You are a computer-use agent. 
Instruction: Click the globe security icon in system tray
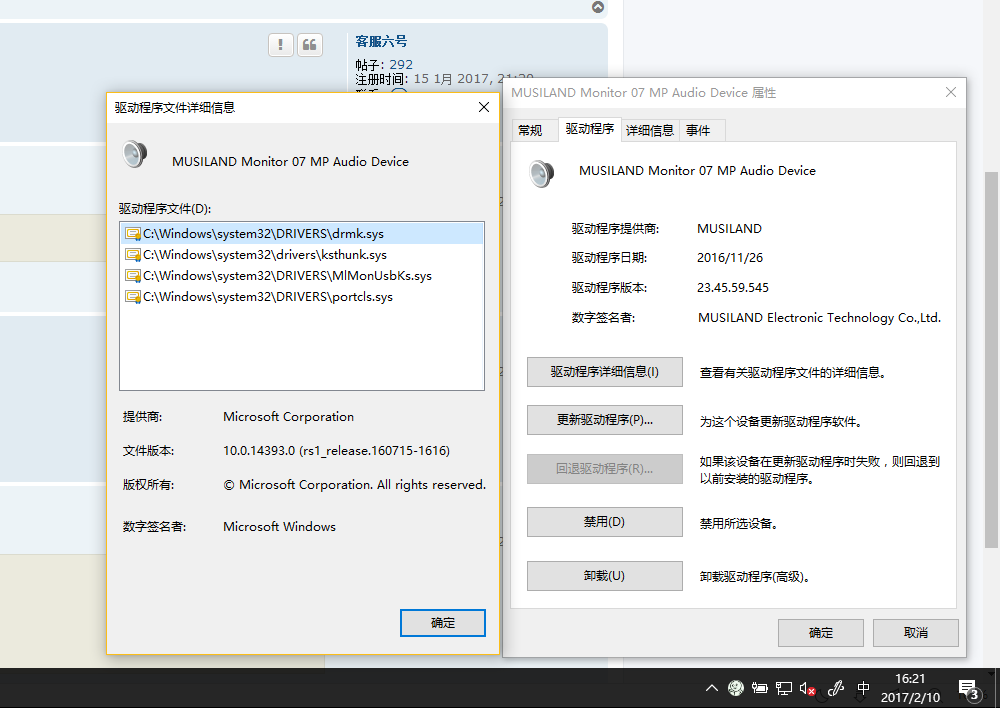735,688
